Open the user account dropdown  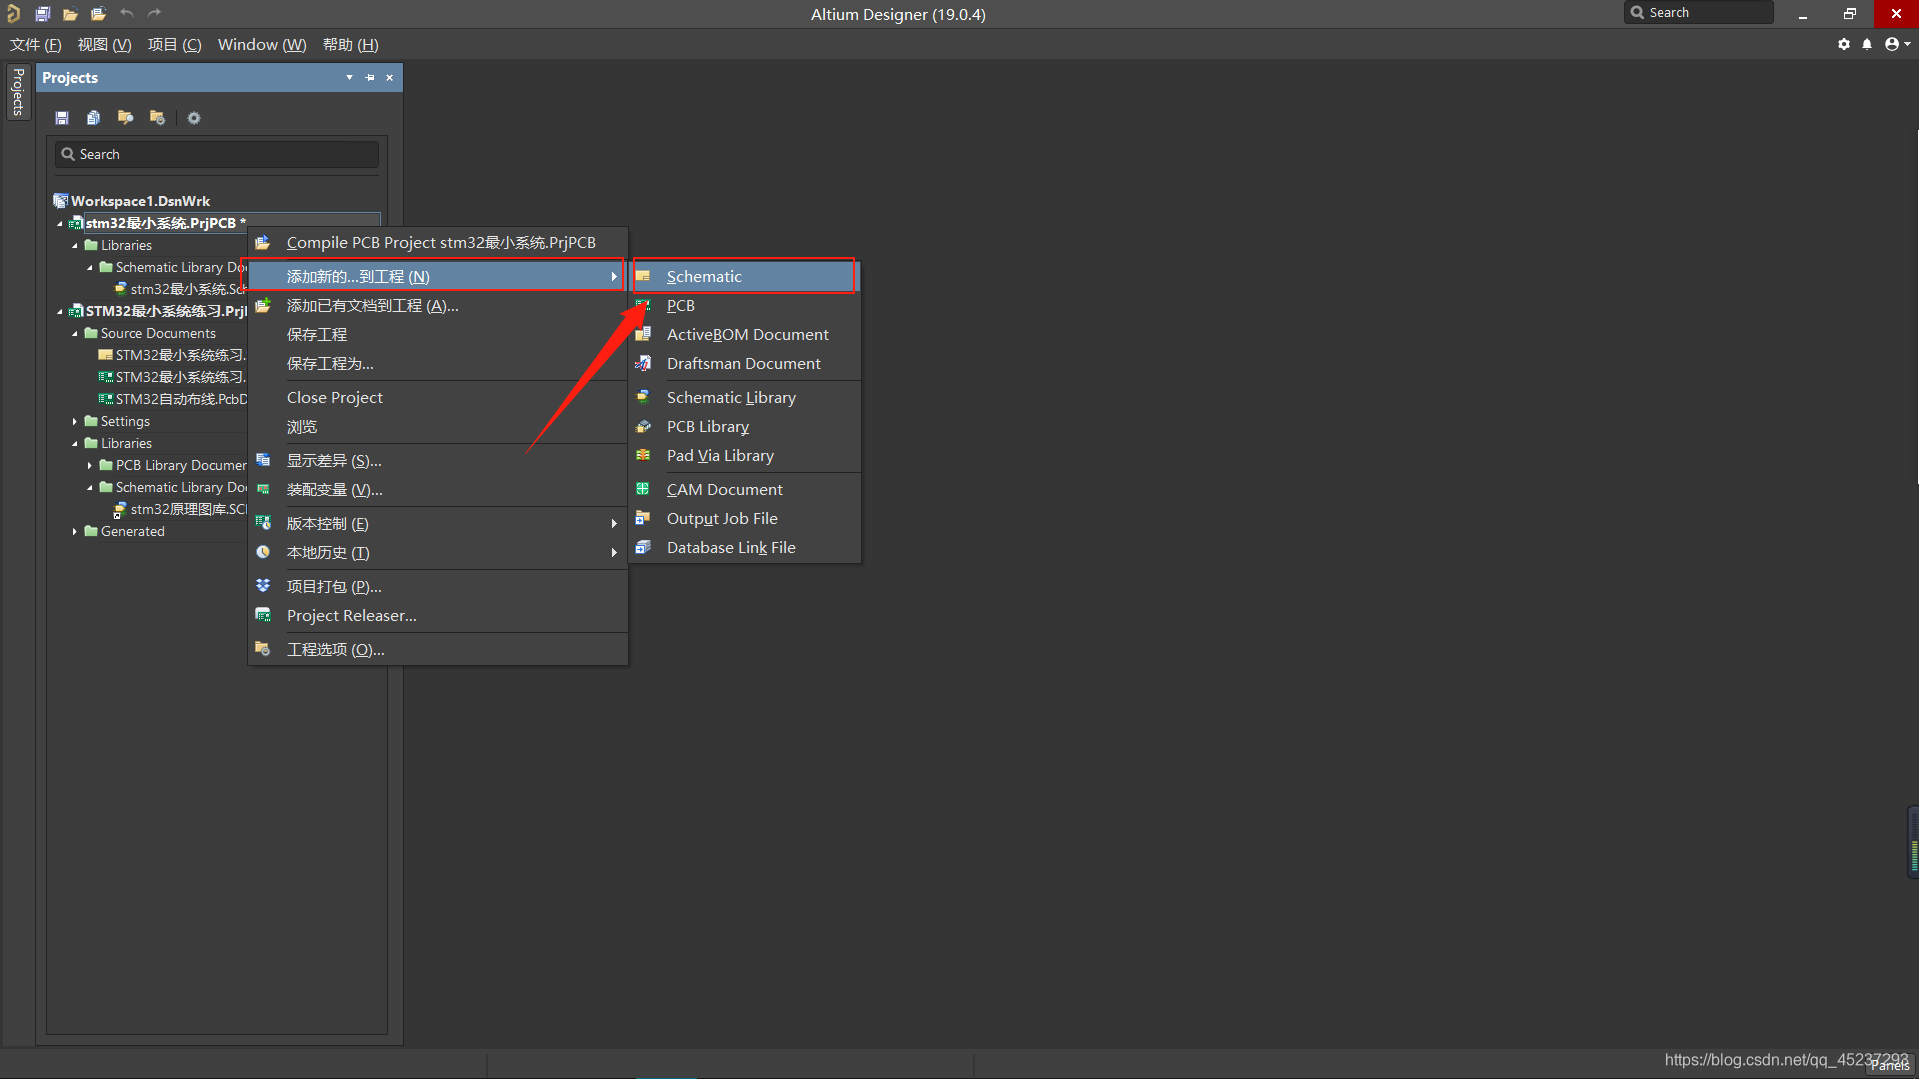tap(1897, 44)
